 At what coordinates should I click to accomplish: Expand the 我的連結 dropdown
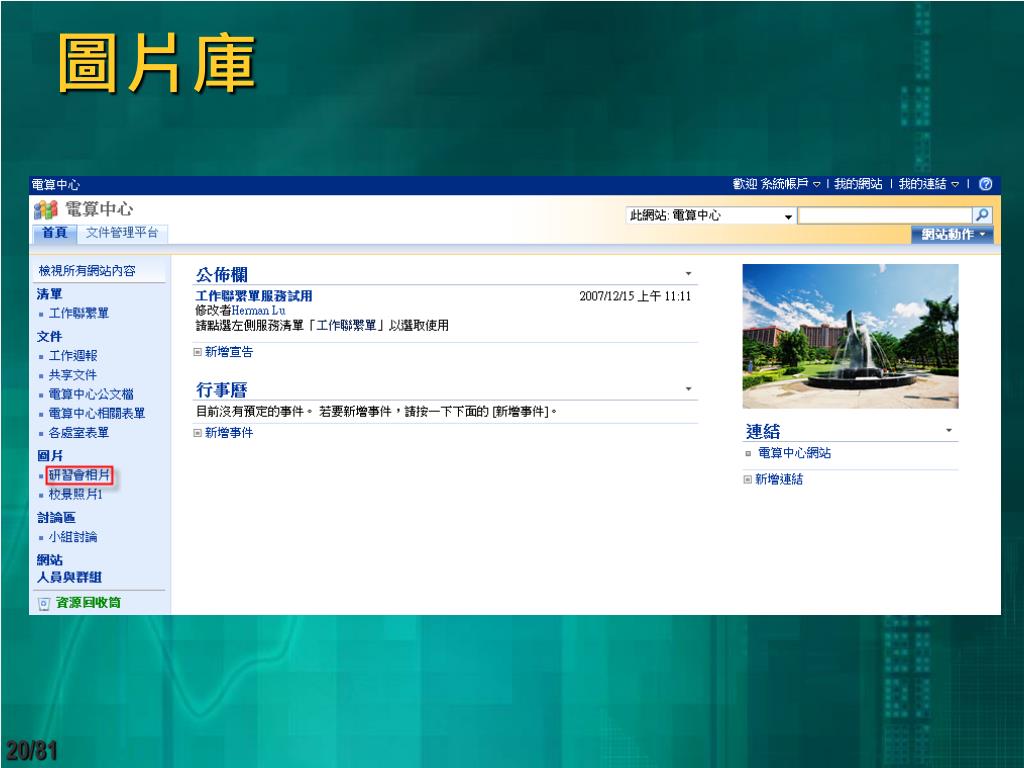click(928, 184)
